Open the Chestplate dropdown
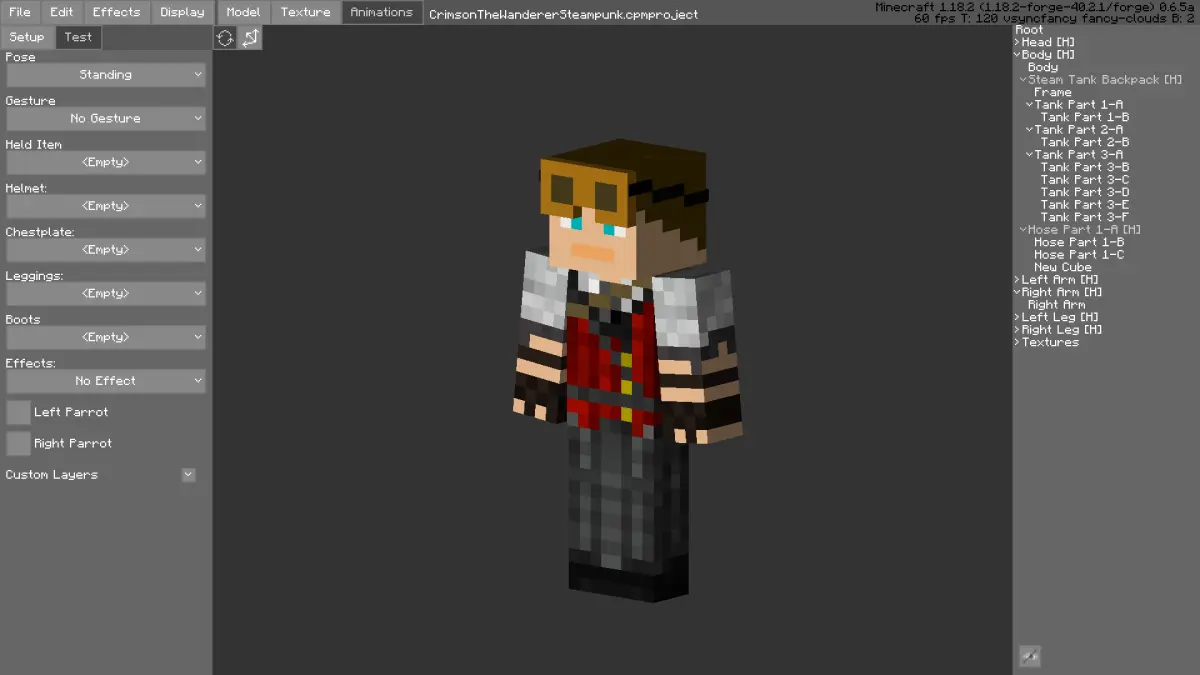This screenshot has width=1200, height=675. 106,250
